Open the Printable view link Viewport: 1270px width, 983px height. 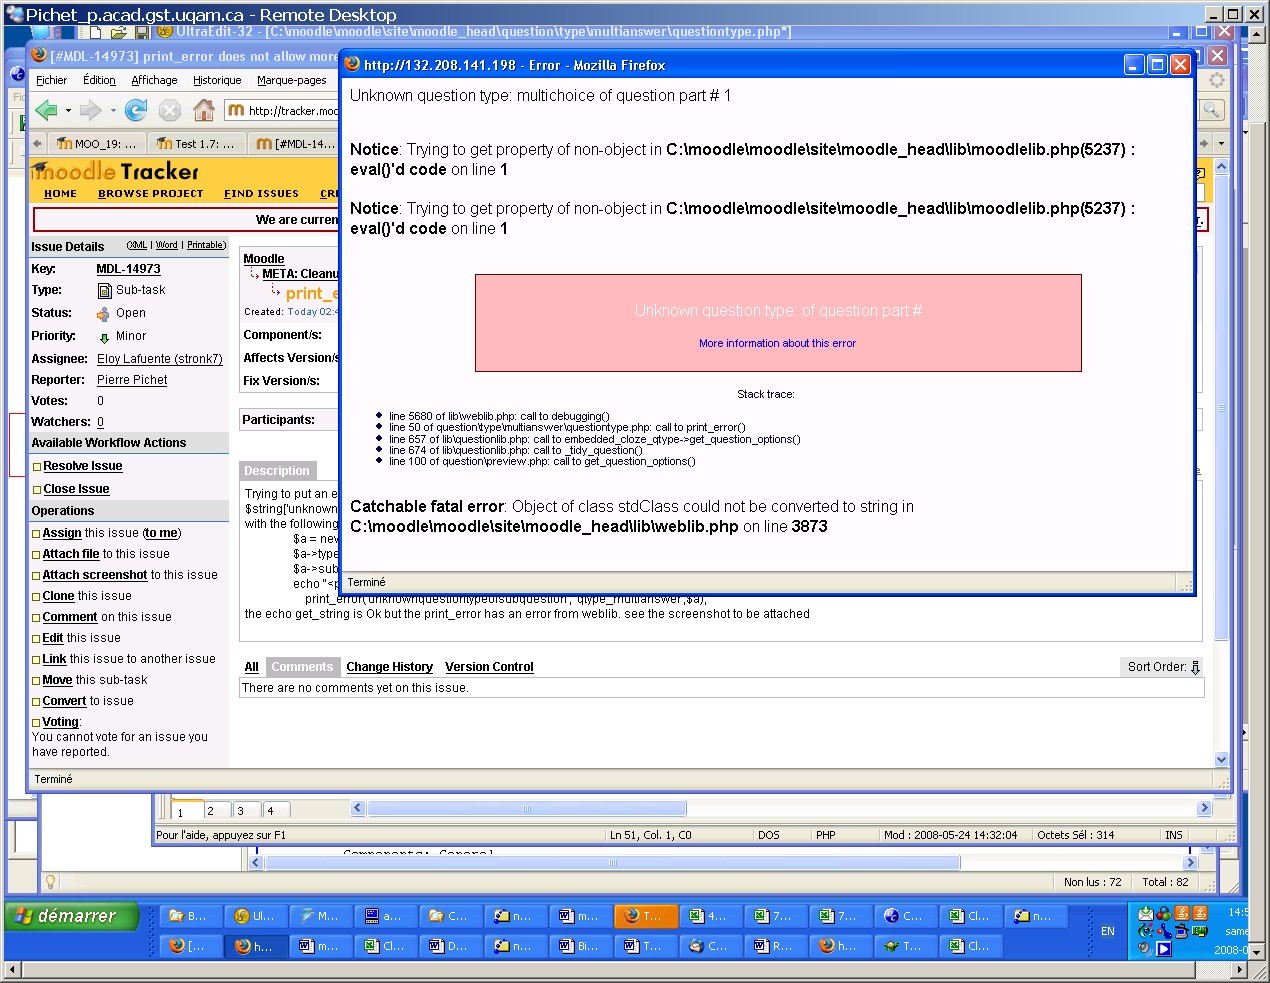click(x=206, y=245)
